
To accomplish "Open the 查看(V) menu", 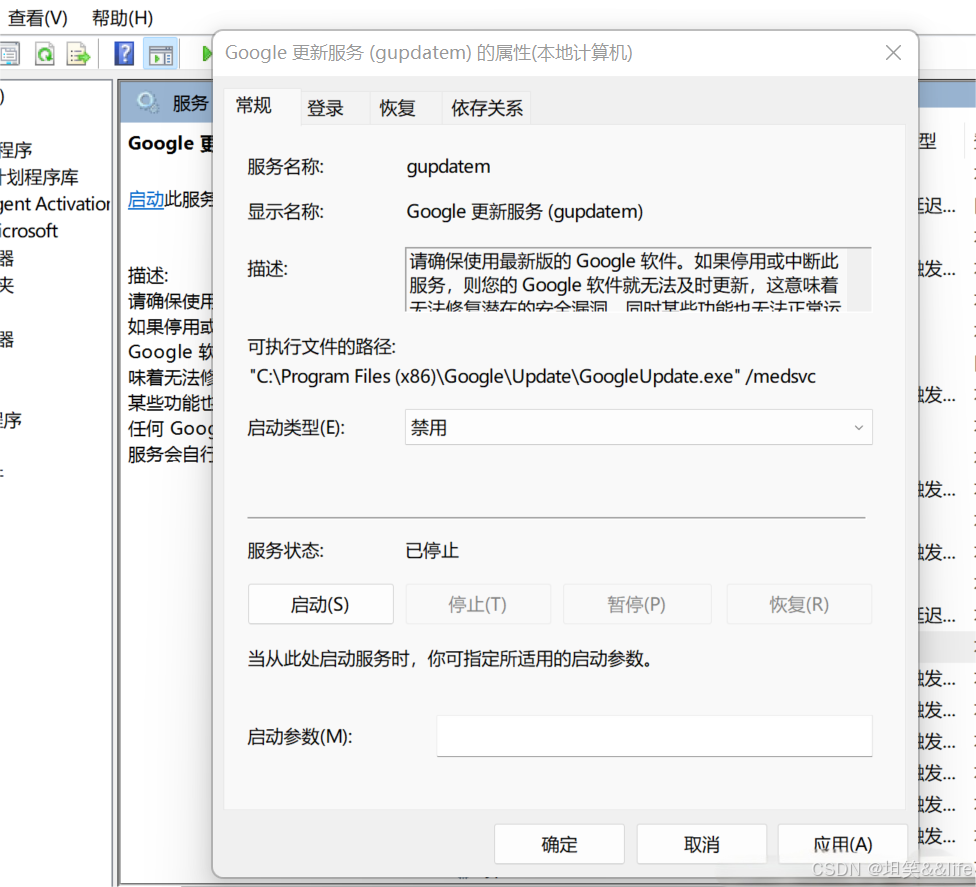I will click(37, 17).
